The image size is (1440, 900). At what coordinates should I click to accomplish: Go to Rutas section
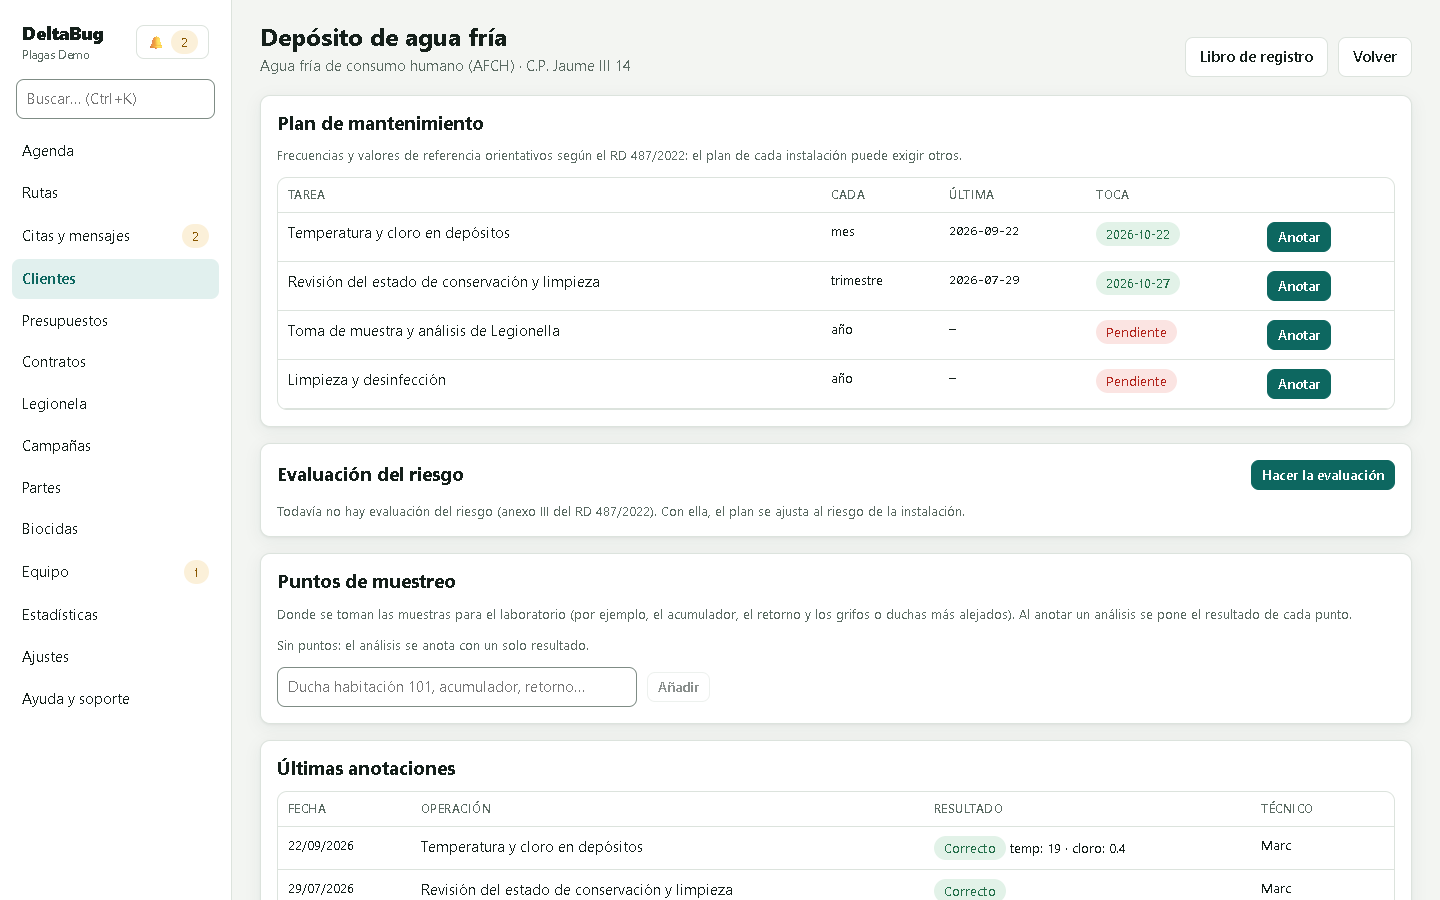click(x=115, y=193)
